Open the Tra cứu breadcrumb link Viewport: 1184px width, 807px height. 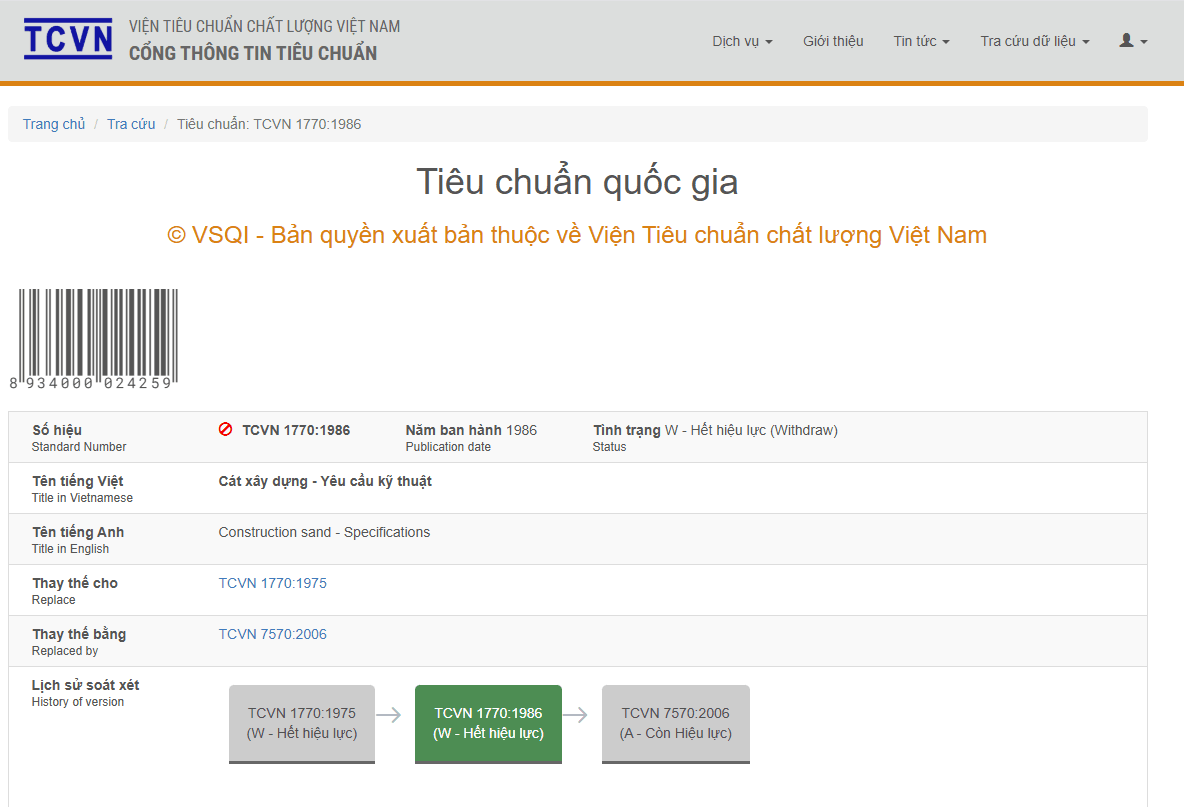tap(131, 124)
